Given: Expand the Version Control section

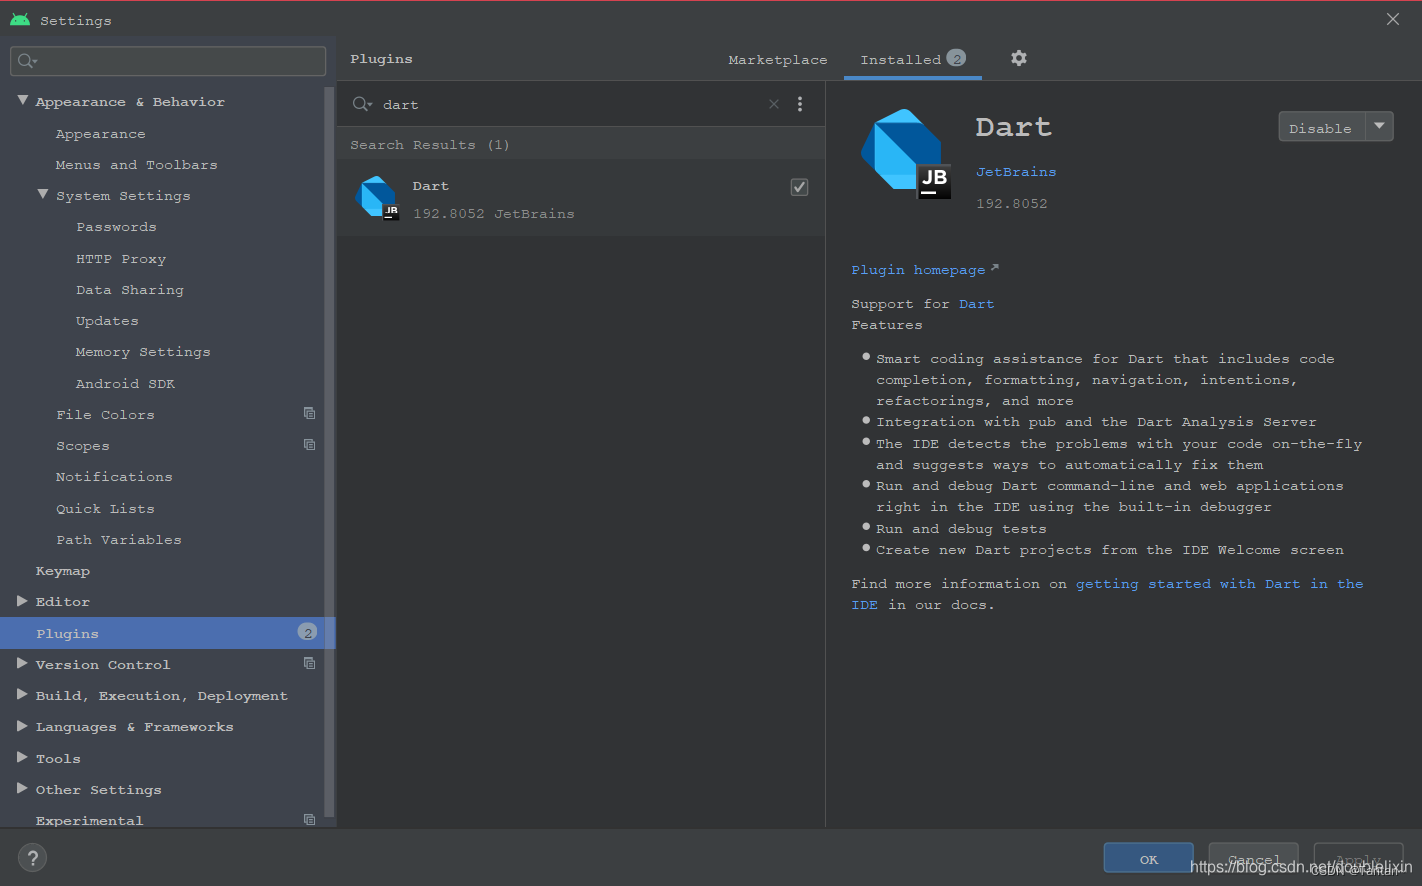Looking at the screenshot, I should point(22,663).
